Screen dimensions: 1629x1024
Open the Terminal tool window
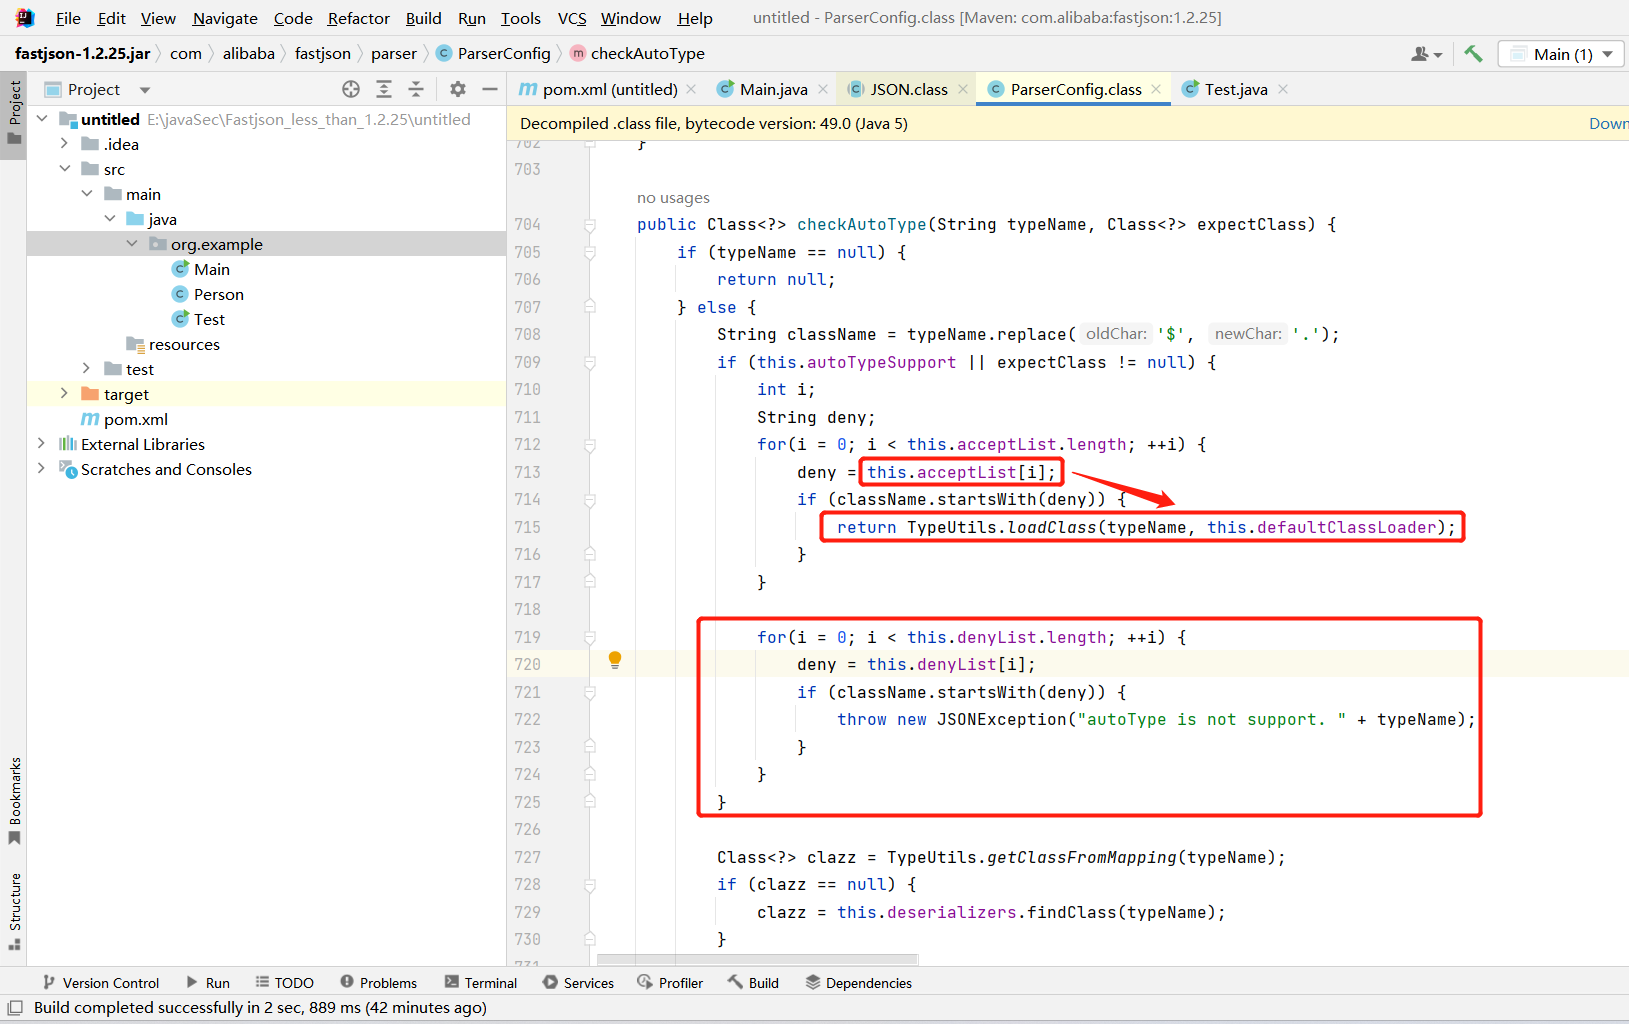(481, 983)
